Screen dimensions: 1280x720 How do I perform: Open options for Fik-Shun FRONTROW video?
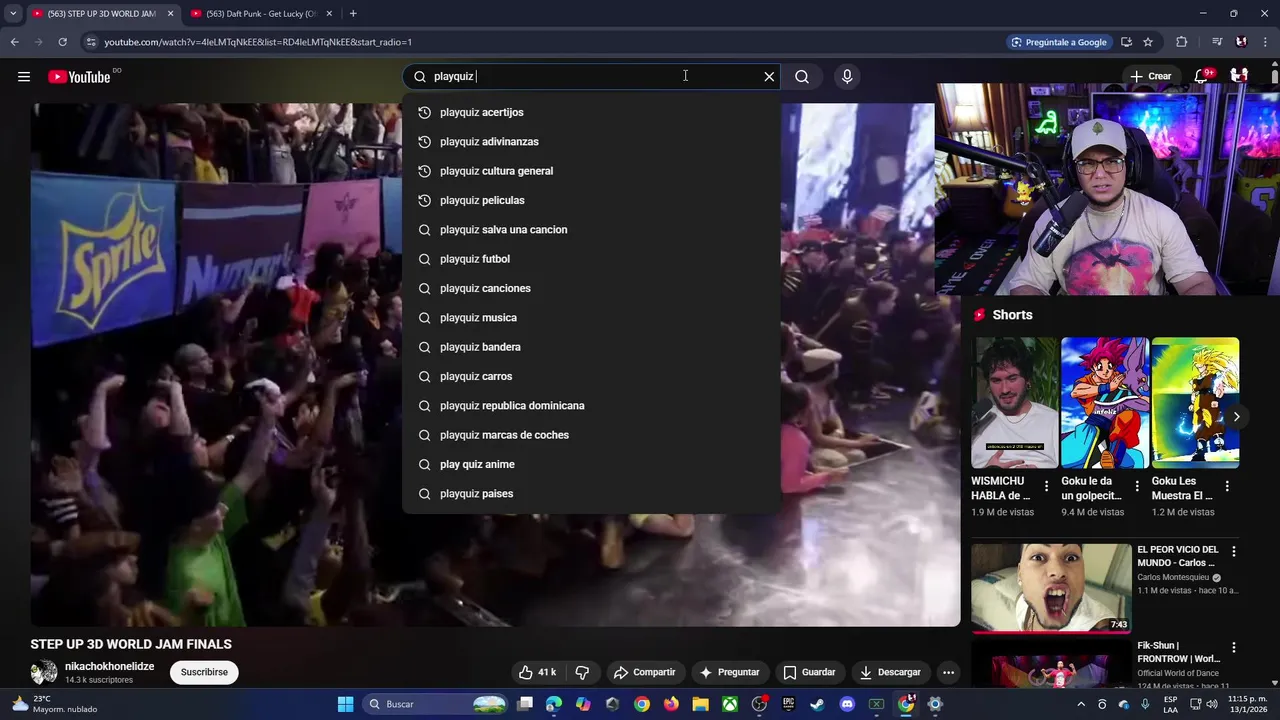(1233, 647)
